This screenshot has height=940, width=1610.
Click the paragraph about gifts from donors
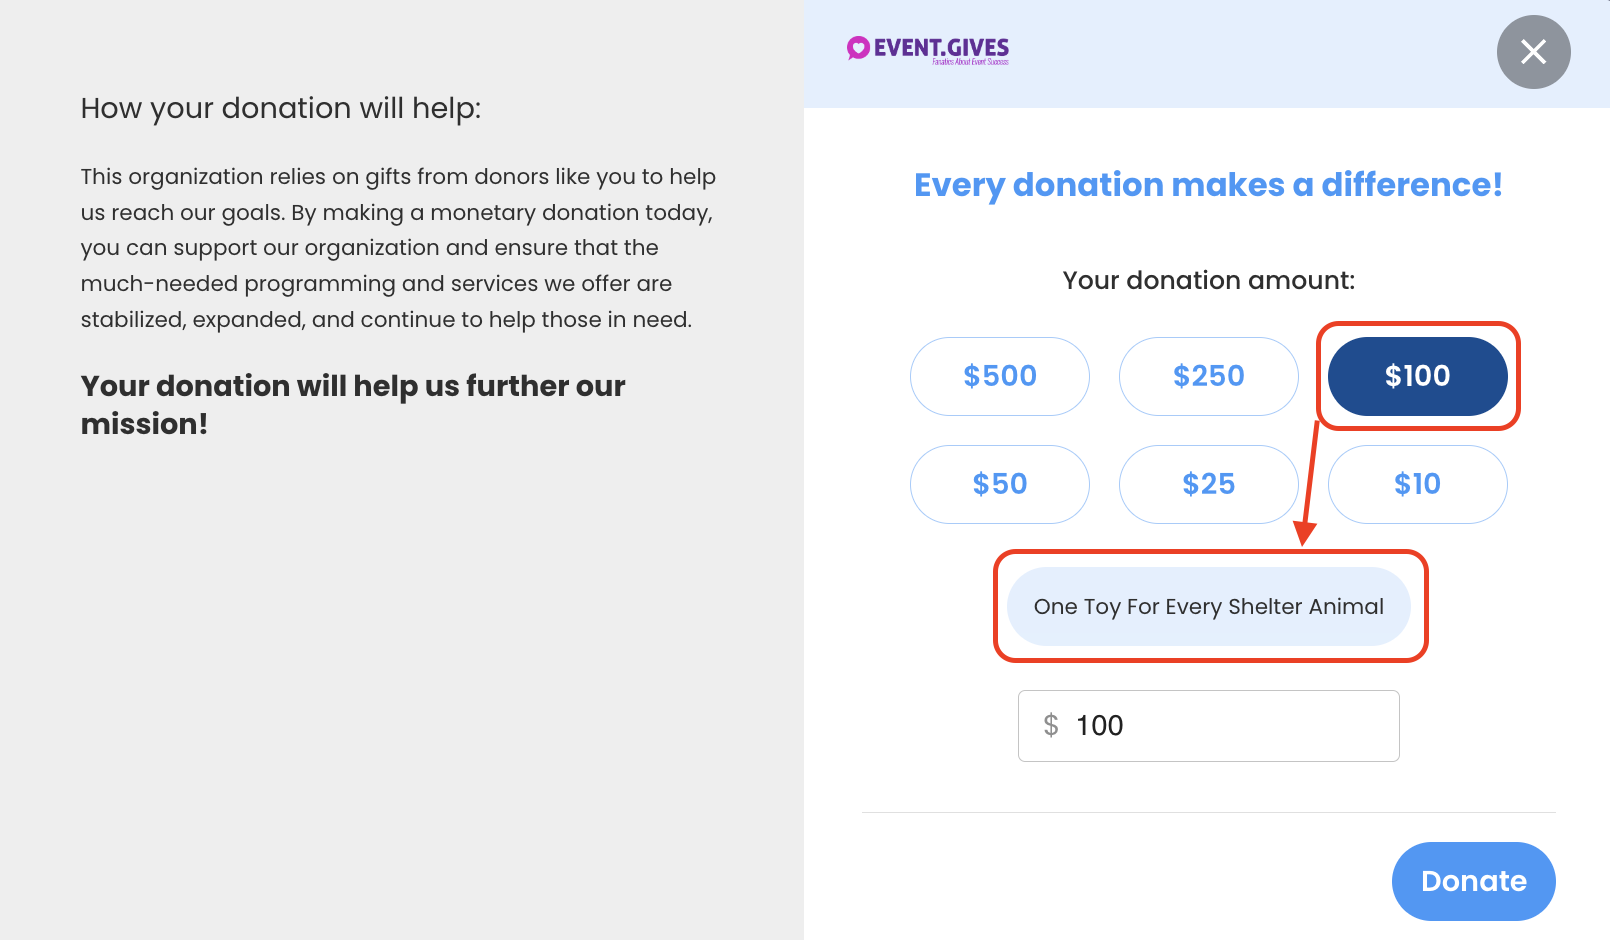pyautogui.click(x=398, y=248)
